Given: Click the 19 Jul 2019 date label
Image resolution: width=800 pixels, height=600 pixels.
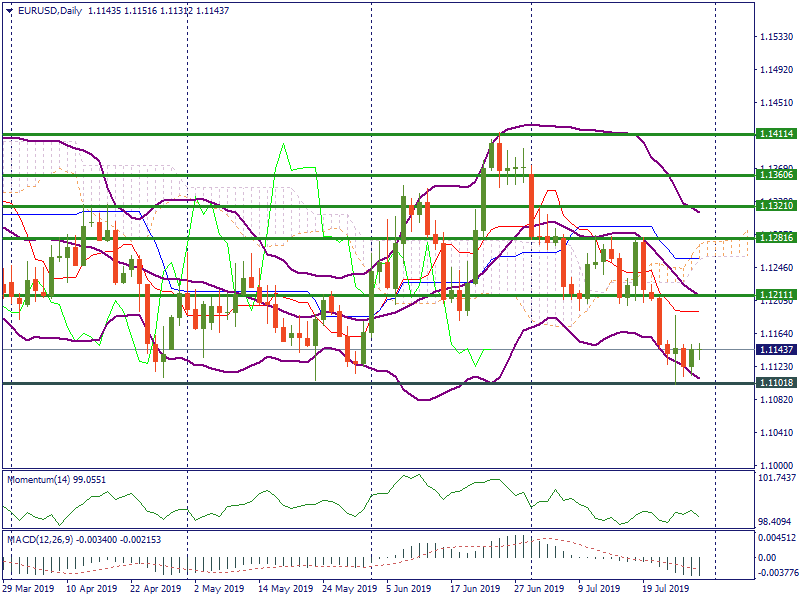Looking at the screenshot, I should [x=666, y=589].
